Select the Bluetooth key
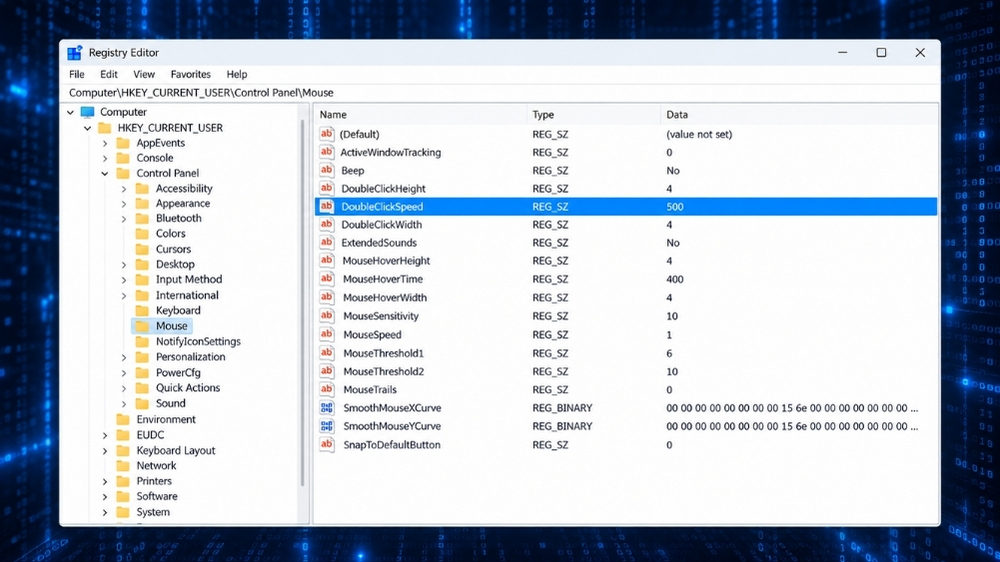 179,218
